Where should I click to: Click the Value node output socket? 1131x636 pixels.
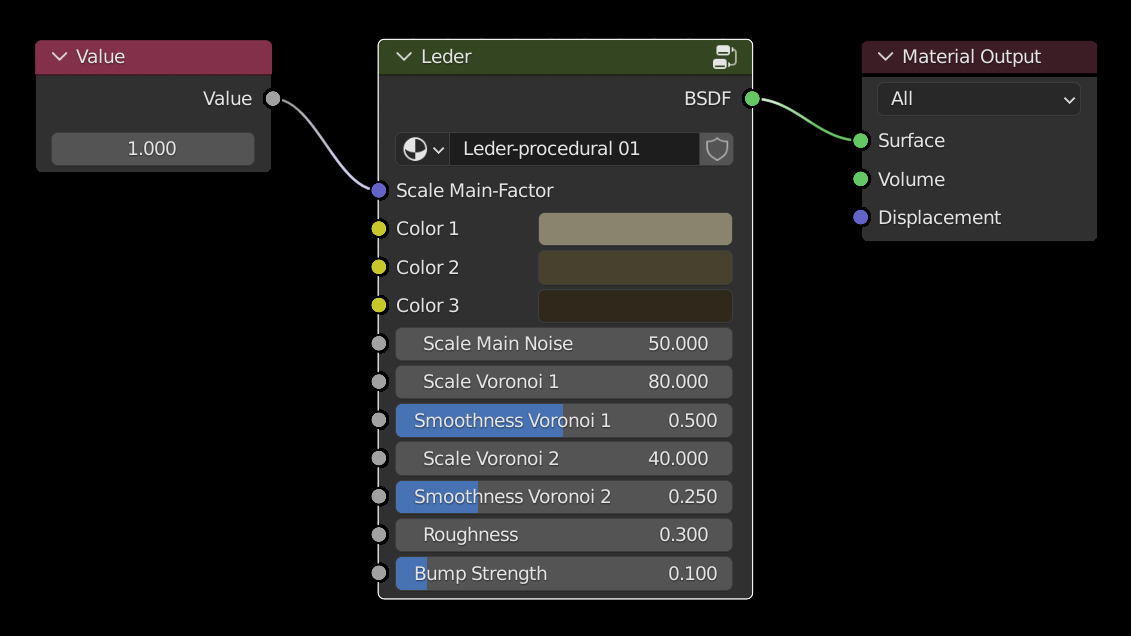pyautogui.click(x=272, y=98)
